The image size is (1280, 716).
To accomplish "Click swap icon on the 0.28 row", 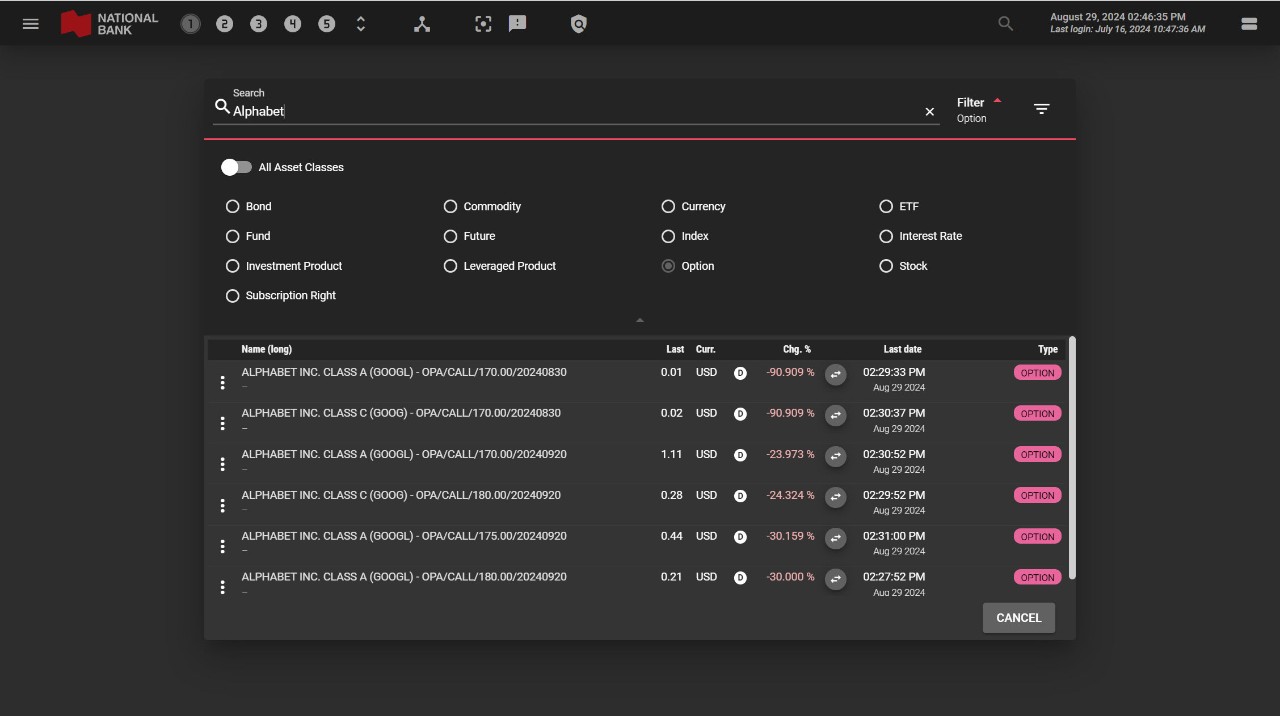I will click(x=835, y=497).
